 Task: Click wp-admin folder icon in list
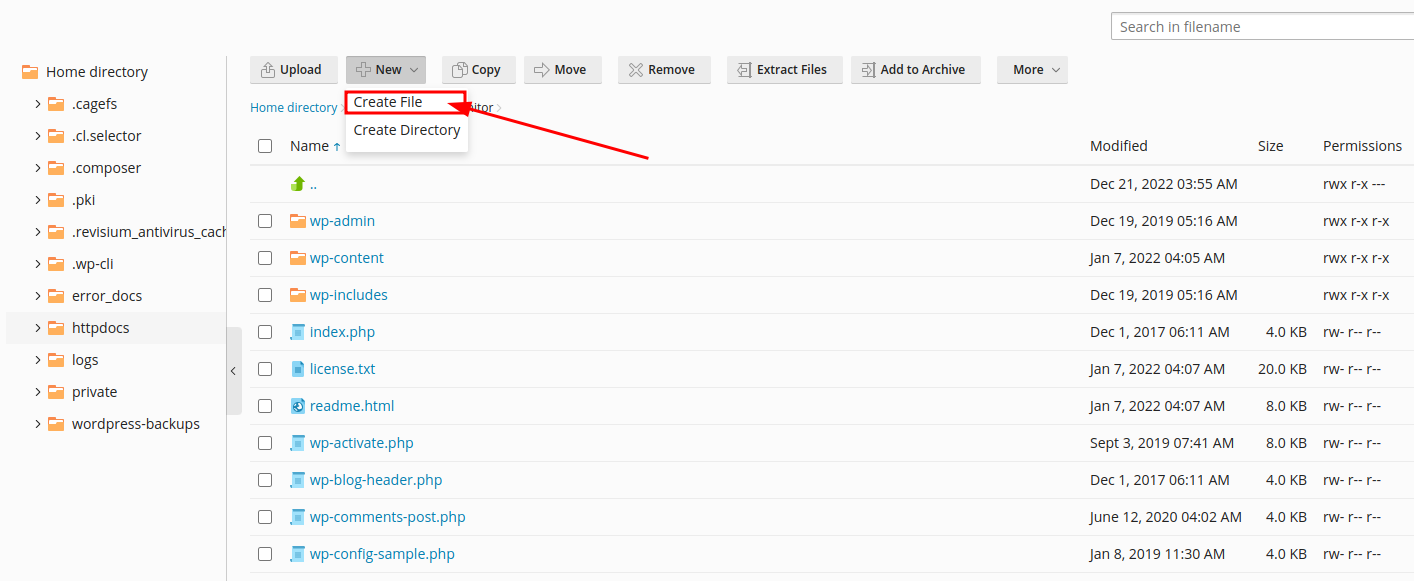pyautogui.click(x=297, y=221)
